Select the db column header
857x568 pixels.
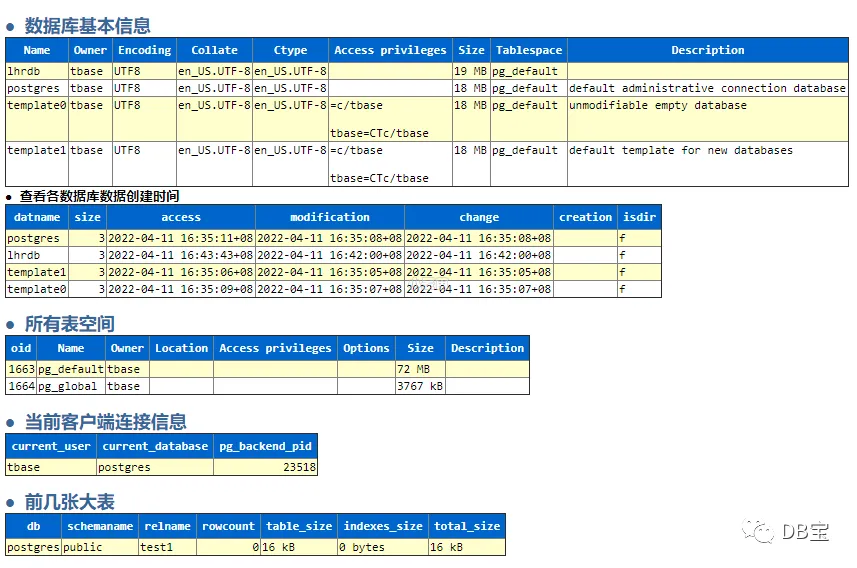pyautogui.click(x=33, y=526)
